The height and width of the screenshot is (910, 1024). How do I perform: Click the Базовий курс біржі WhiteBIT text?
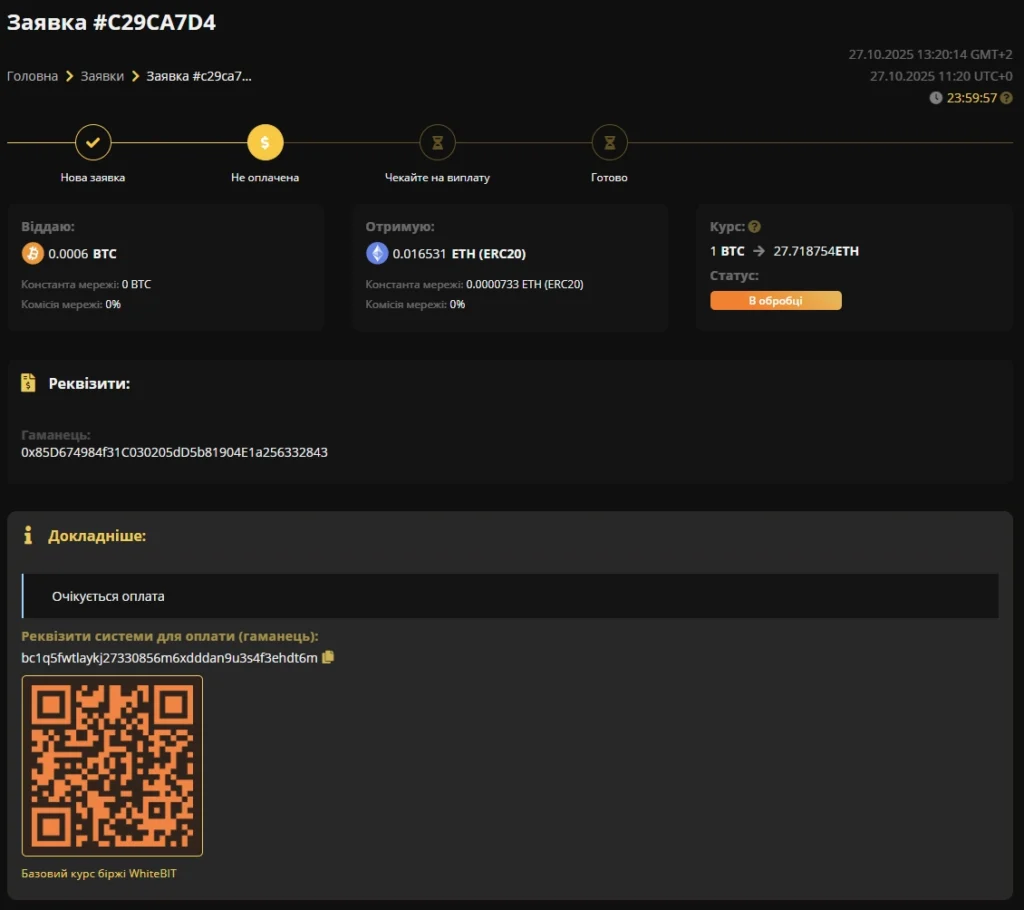99,873
